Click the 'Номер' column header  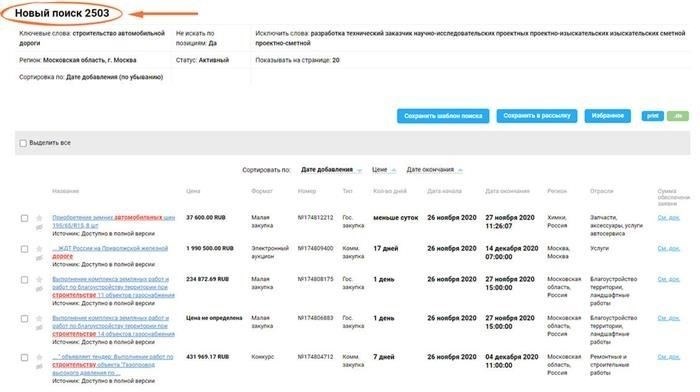[307, 191]
